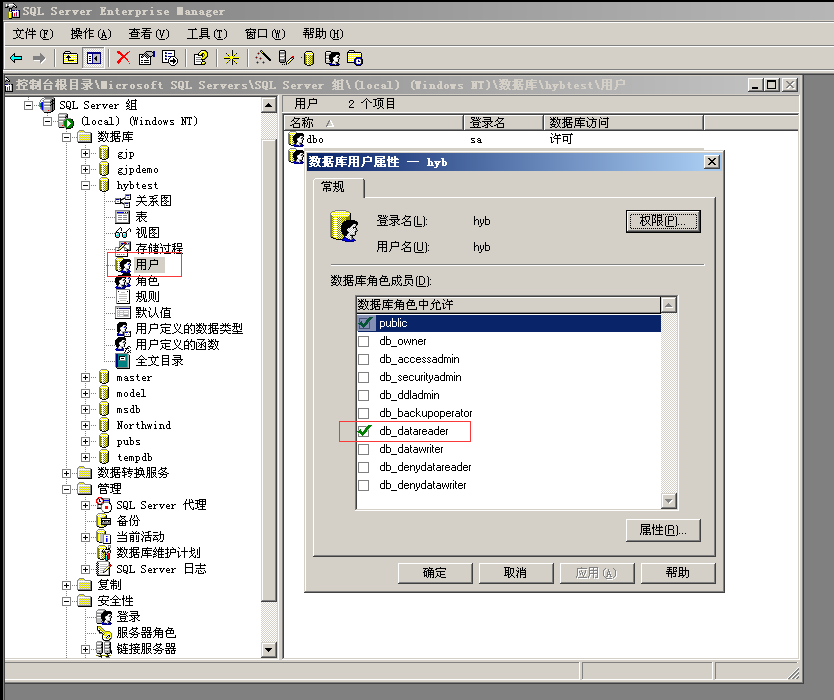Enable the db_denydatareader checkbox
834x700 pixels.
tap(364, 468)
